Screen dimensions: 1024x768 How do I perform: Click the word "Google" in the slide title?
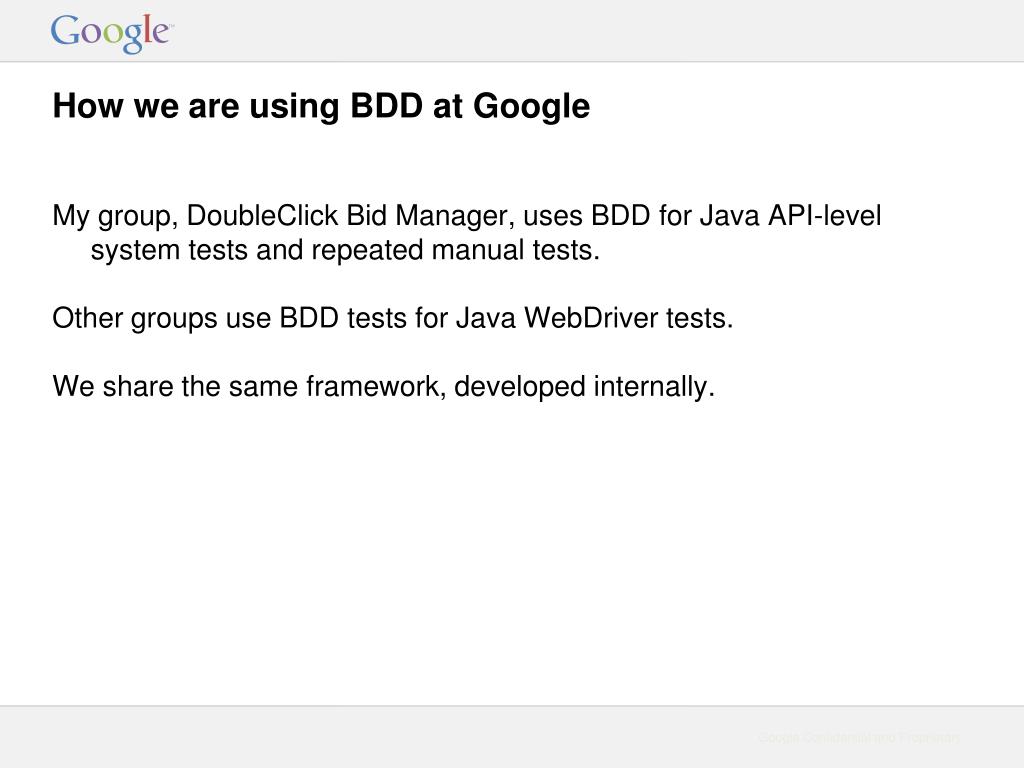pos(531,106)
